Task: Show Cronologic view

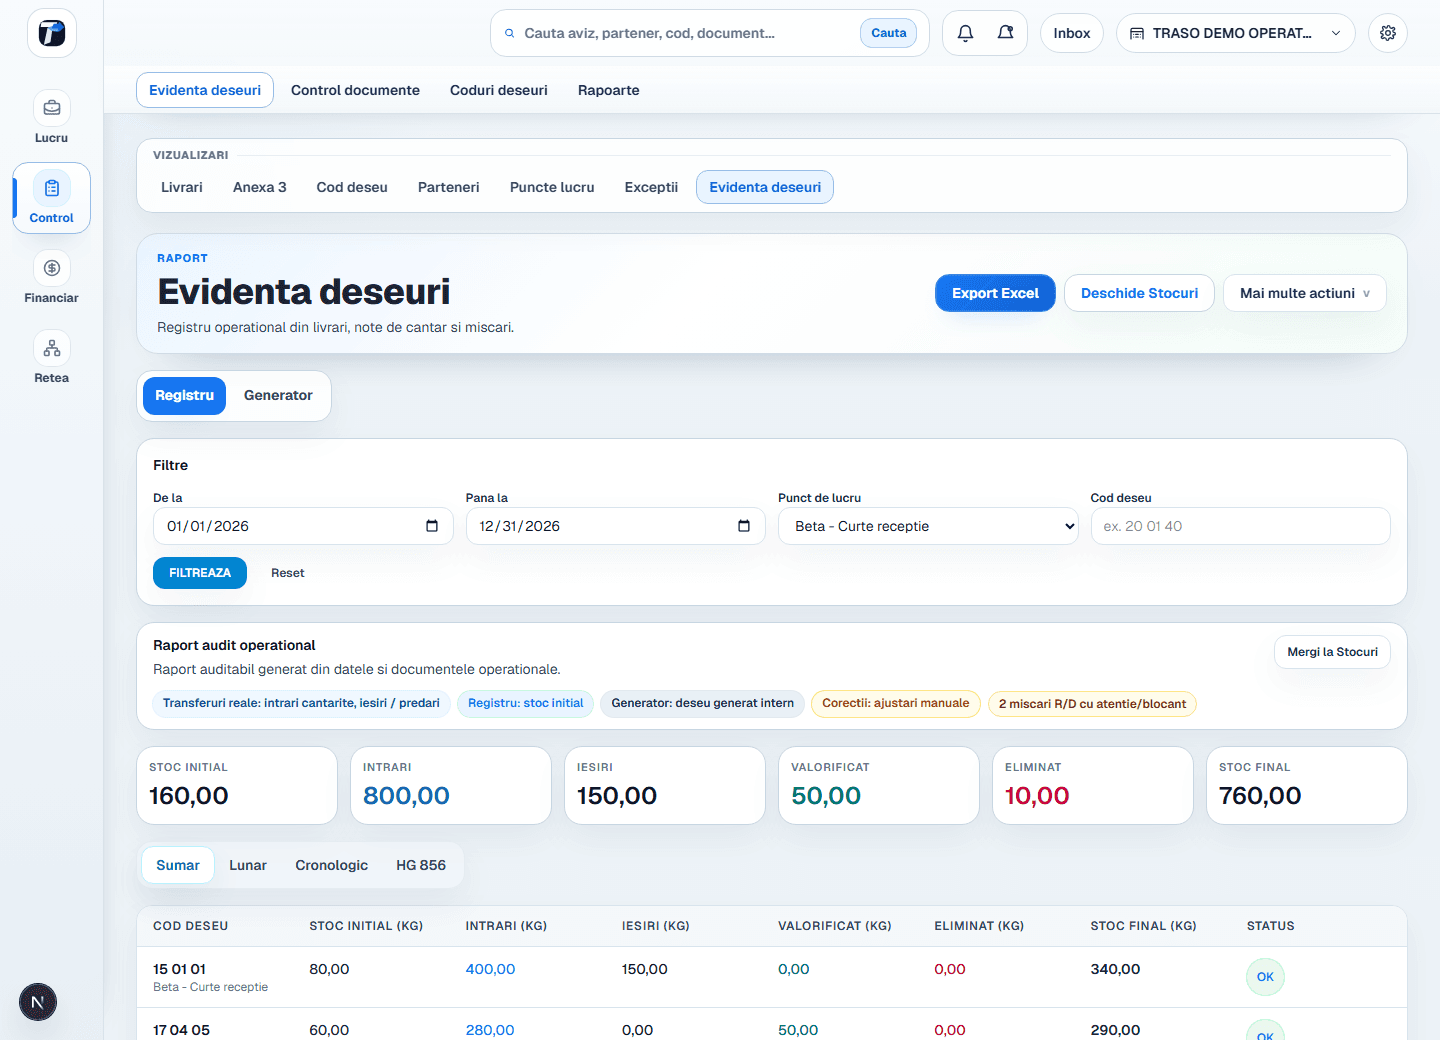Action: click(x=332, y=865)
